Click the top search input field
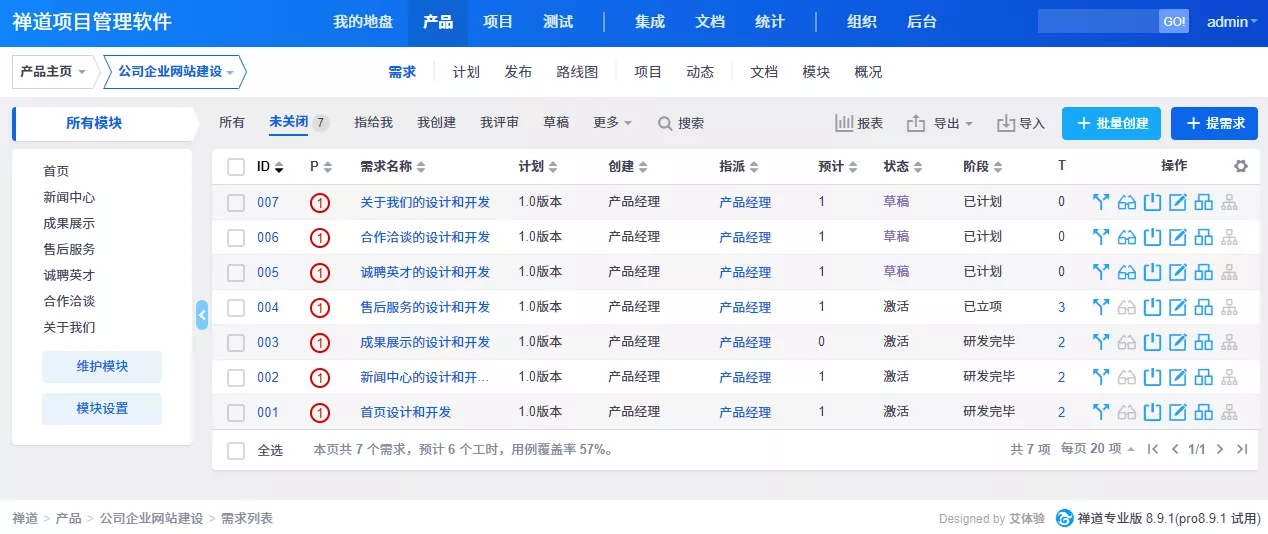This screenshot has width=1268, height=534. pyautogui.click(x=1098, y=22)
